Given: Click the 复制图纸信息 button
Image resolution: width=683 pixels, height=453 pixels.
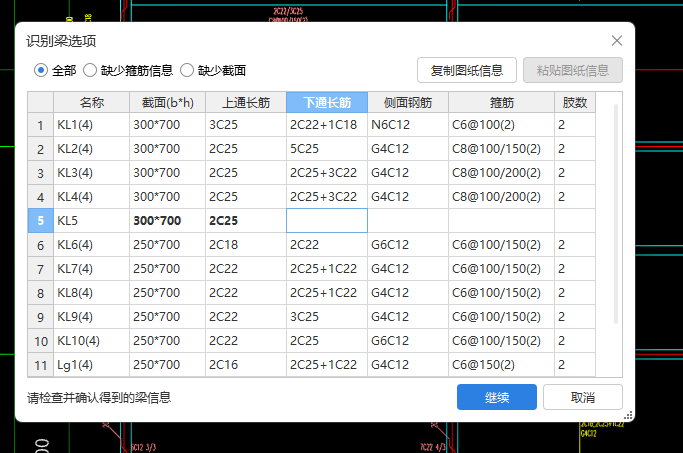Looking at the screenshot, I should click(467, 70).
